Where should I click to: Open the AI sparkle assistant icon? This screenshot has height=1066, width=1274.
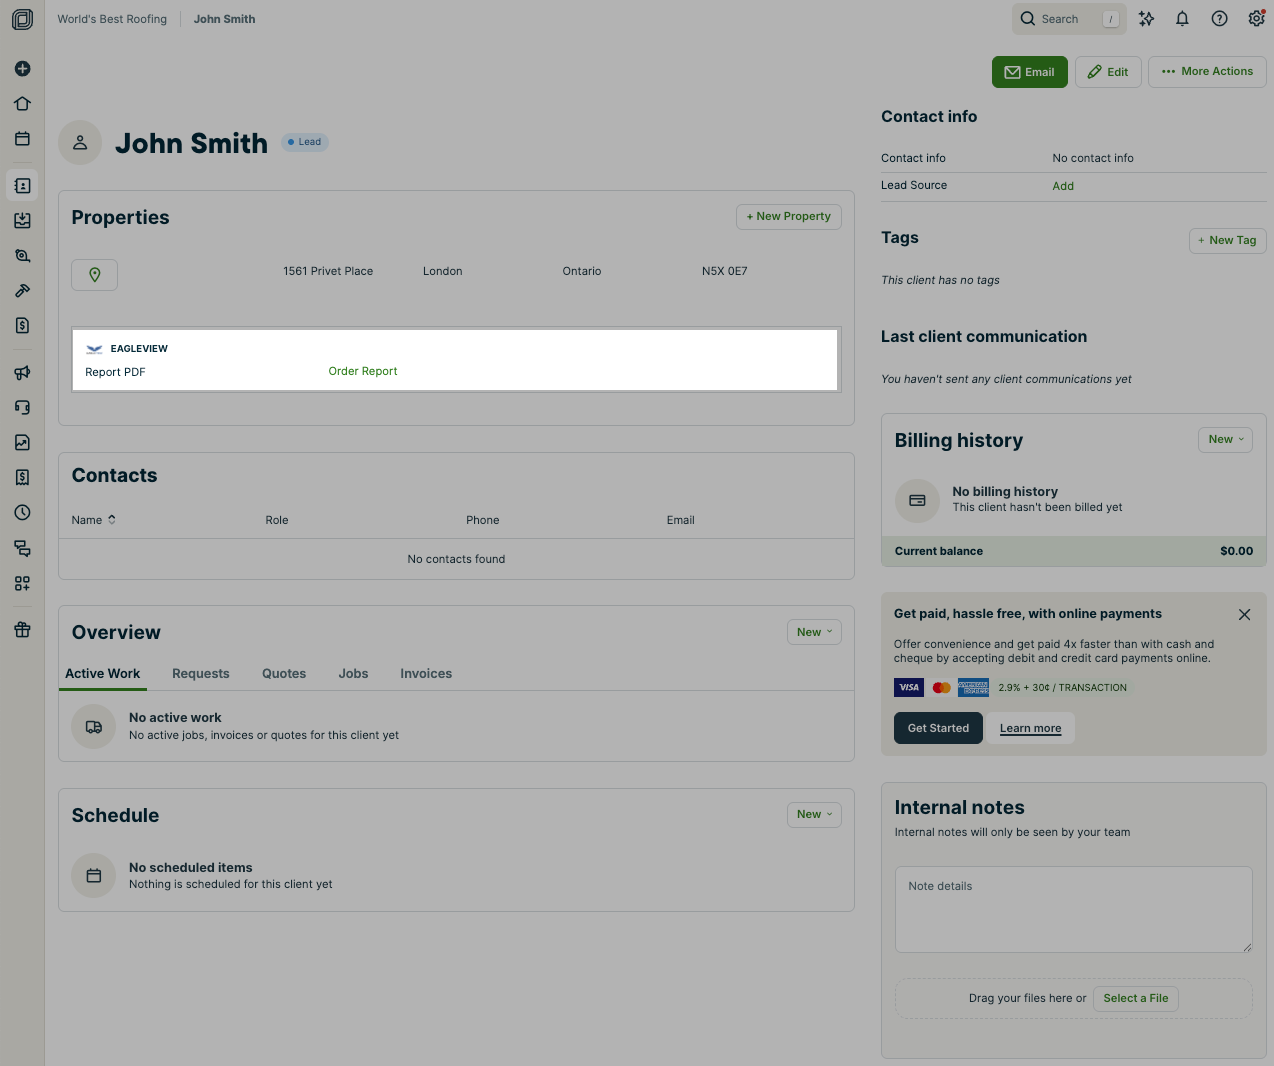coord(1146,19)
